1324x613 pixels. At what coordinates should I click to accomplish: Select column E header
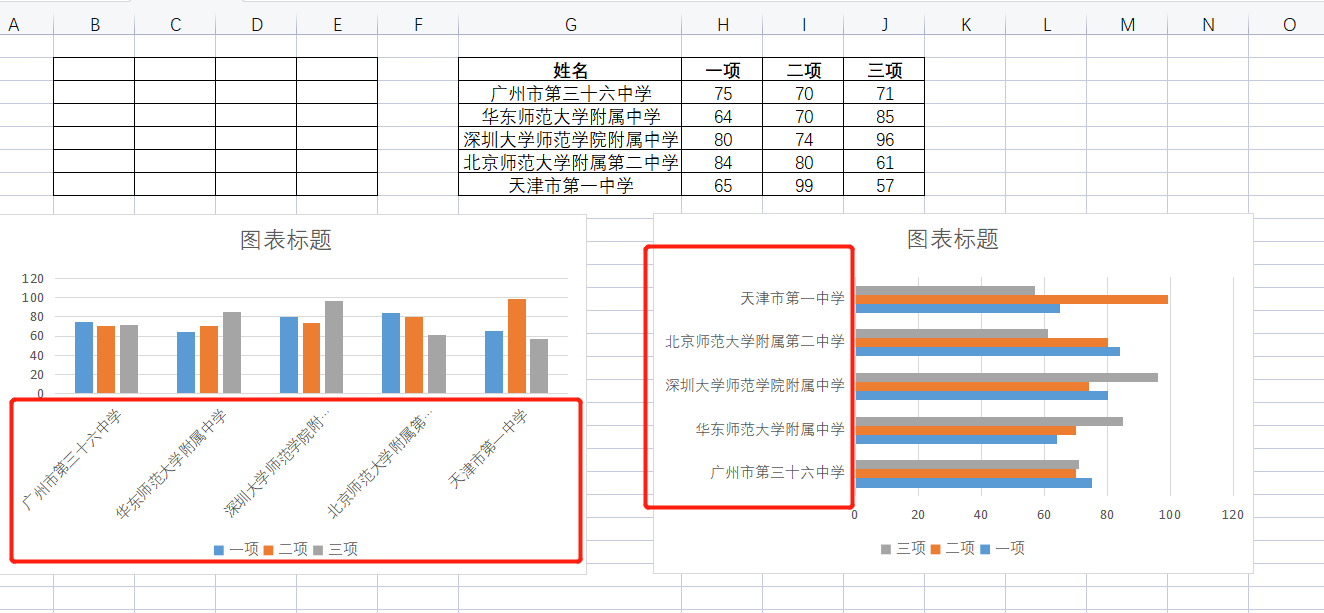[337, 25]
